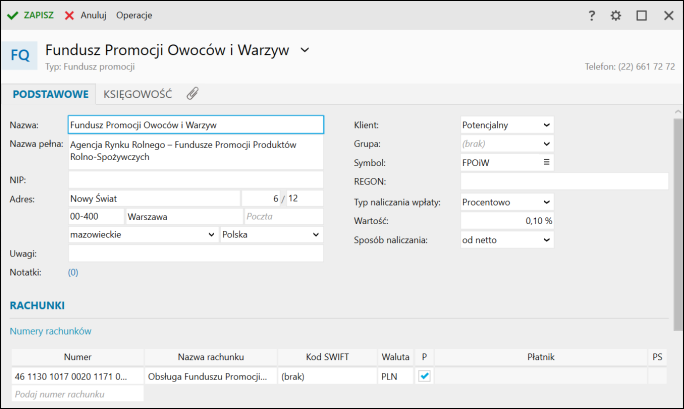Open the Polska country dropdown
684x409 pixels.
[271, 235]
